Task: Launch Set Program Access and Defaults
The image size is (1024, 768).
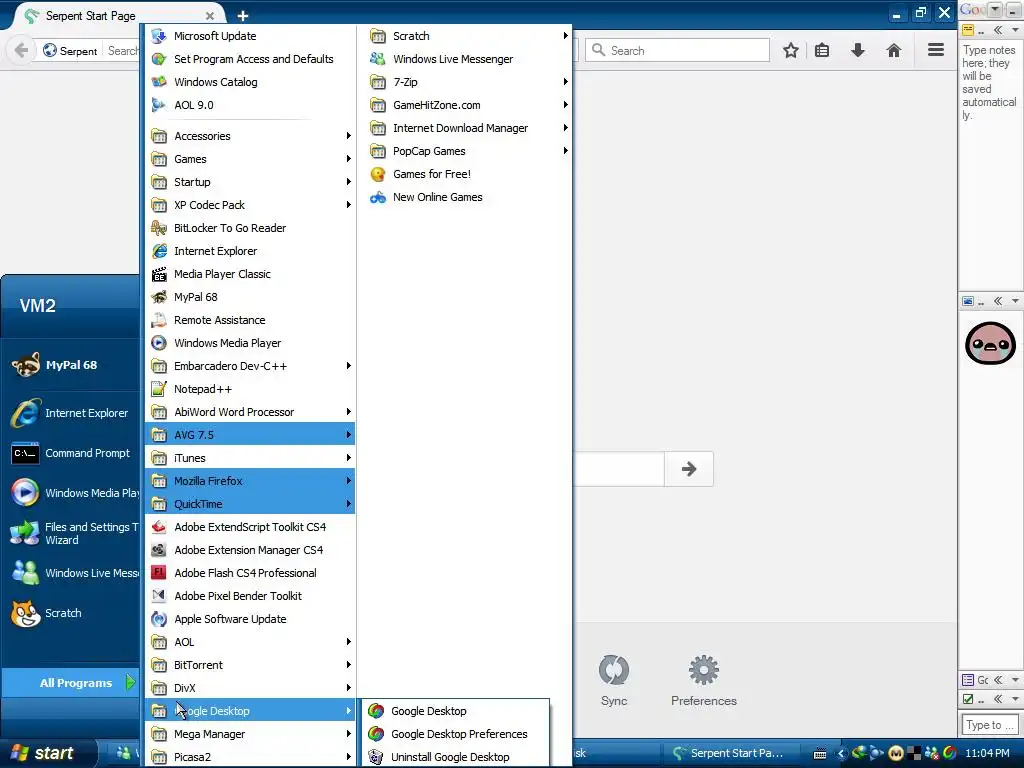Action: point(250,59)
